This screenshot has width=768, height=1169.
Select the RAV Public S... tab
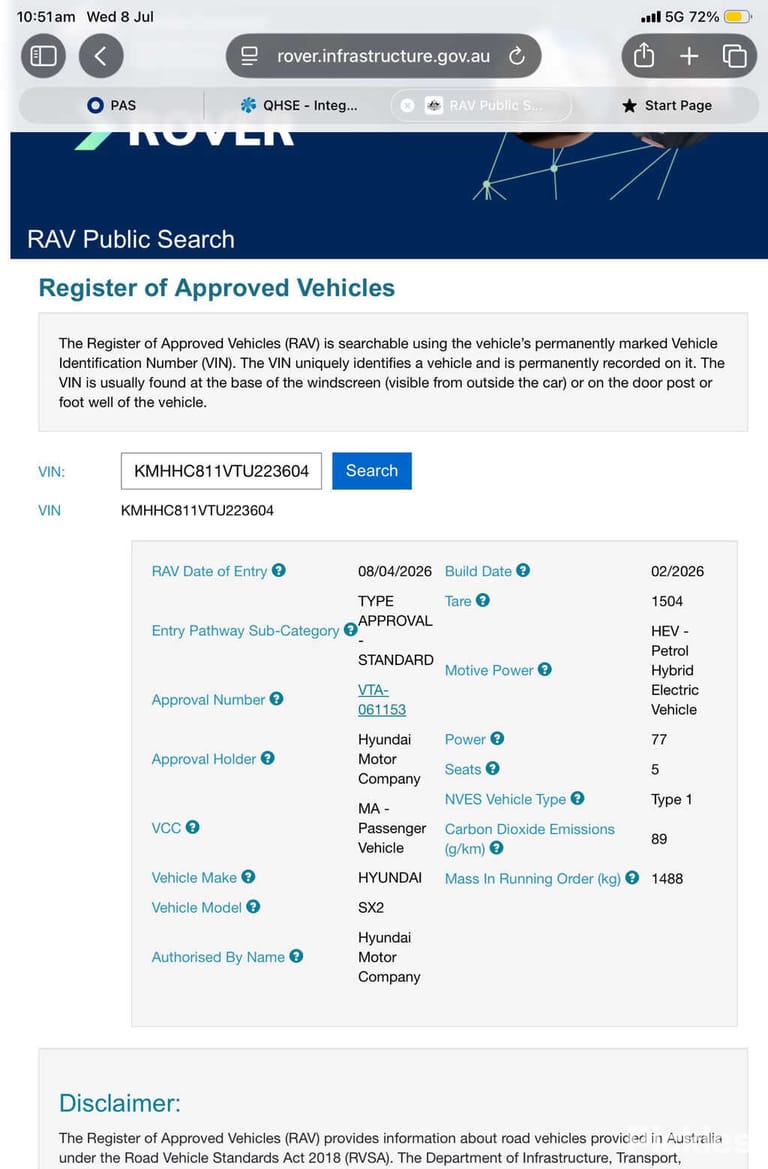(482, 106)
